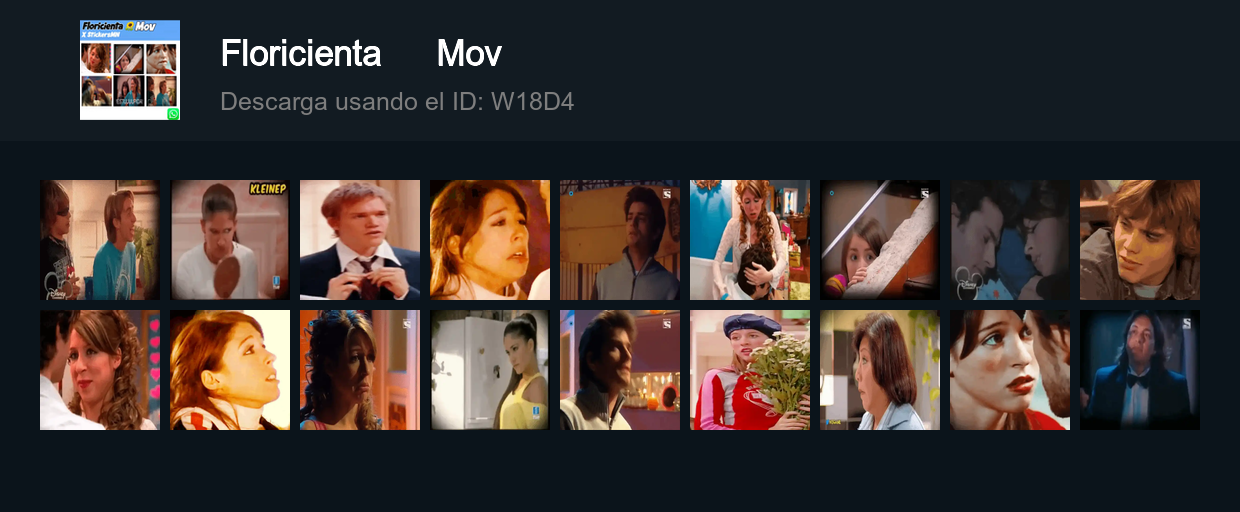Select the girl peeking behind wall sticker

pyautogui.click(x=880, y=240)
